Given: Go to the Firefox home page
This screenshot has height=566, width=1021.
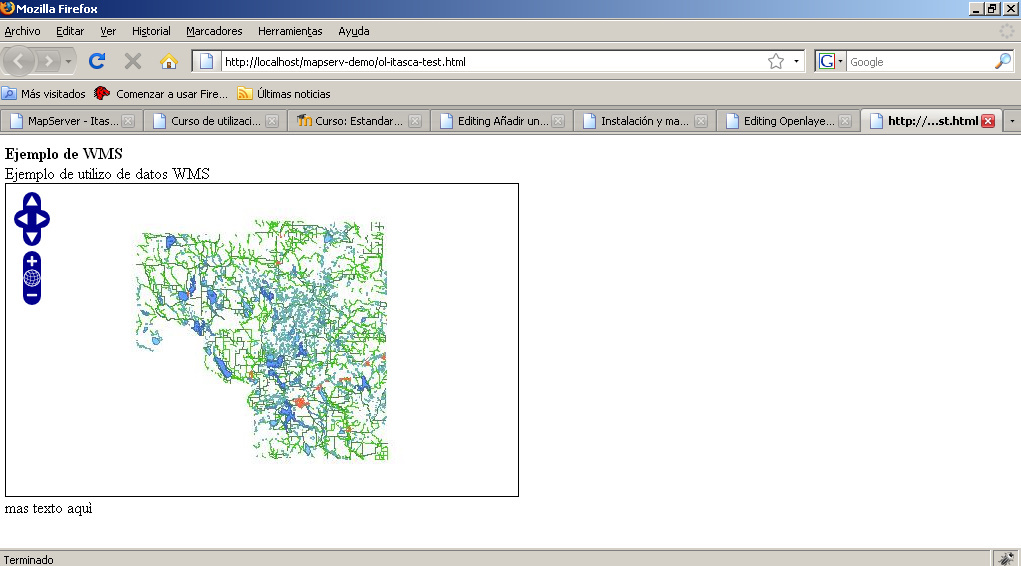Looking at the screenshot, I should (x=168, y=62).
